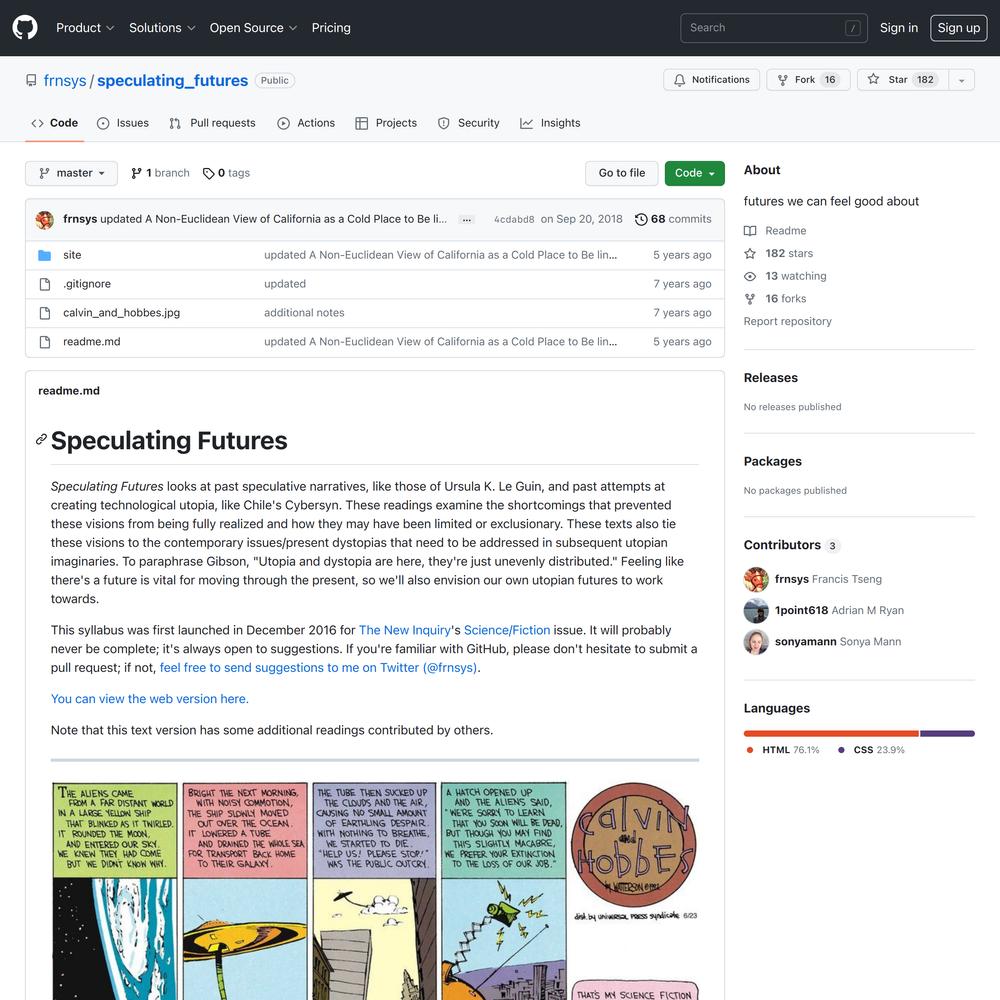Switch to the Code tab
This screenshot has width=1000, height=1000.
click(x=55, y=123)
